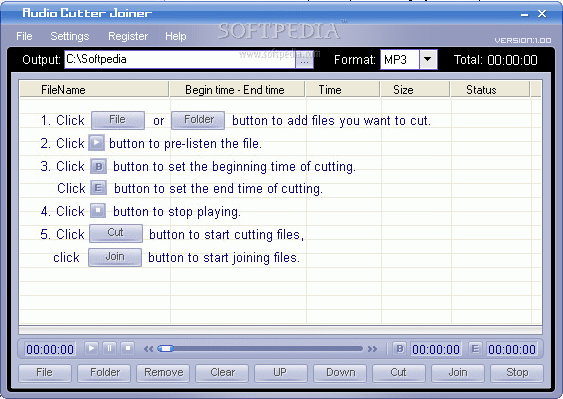Play the file with the bottom play icon

coord(91,348)
